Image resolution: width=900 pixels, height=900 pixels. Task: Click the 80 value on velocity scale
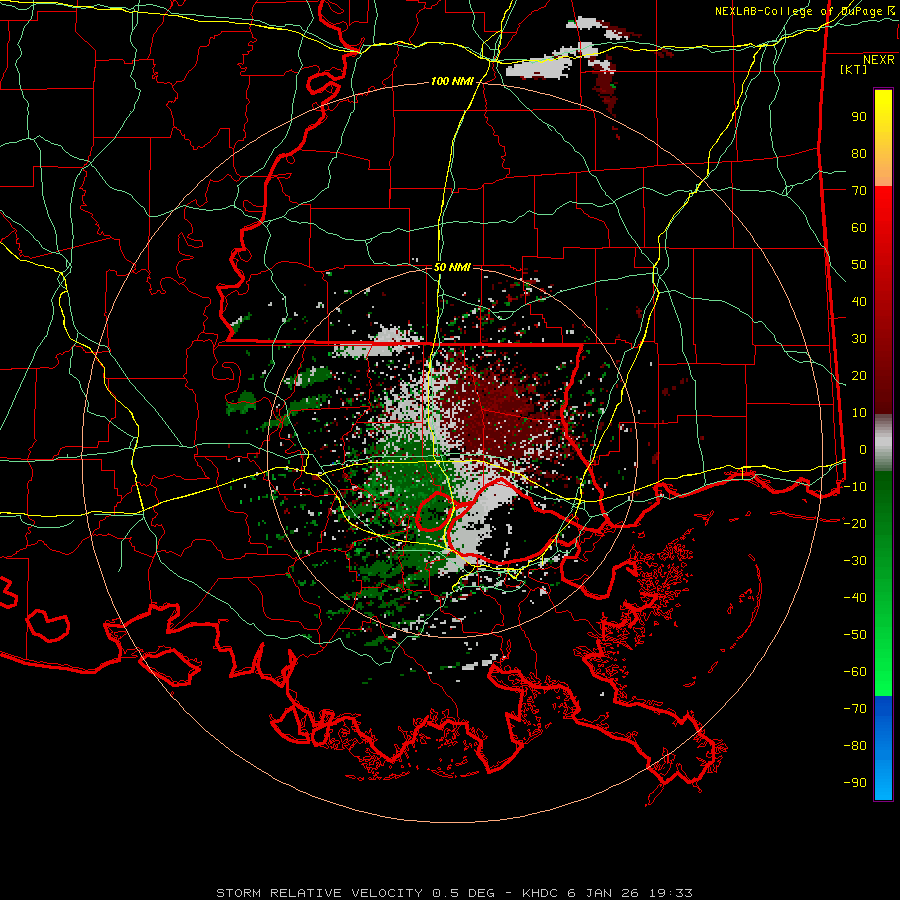pyautogui.click(x=859, y=154)
